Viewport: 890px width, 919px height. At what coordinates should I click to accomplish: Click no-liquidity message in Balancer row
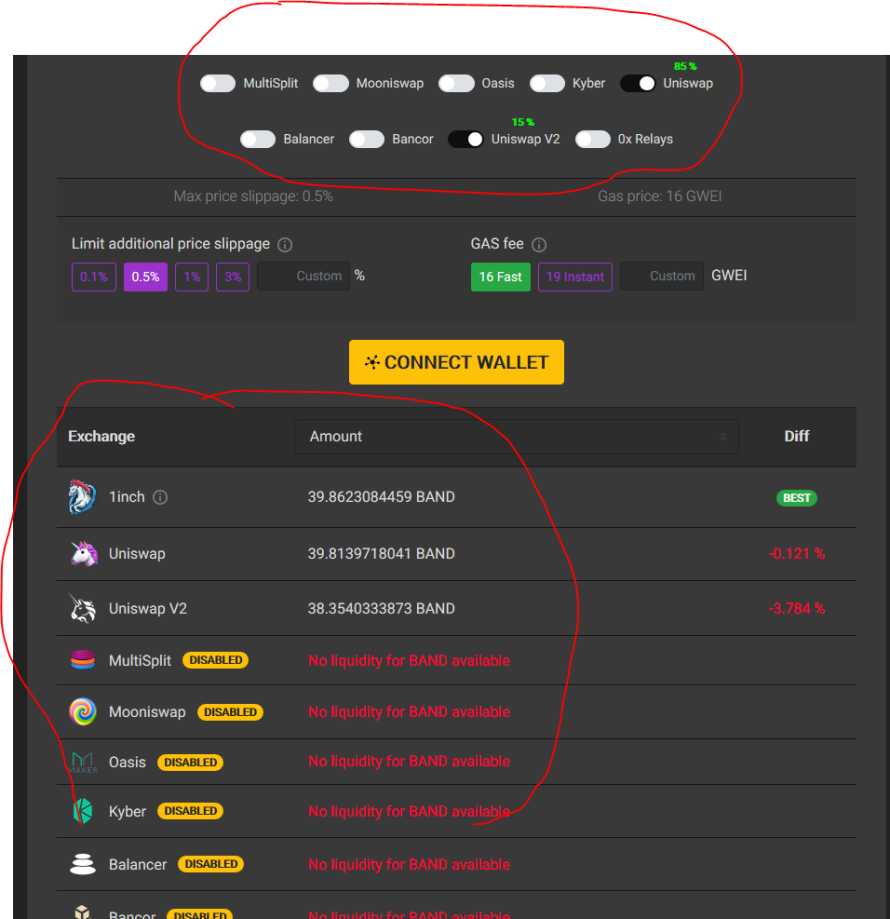[409, 864]
